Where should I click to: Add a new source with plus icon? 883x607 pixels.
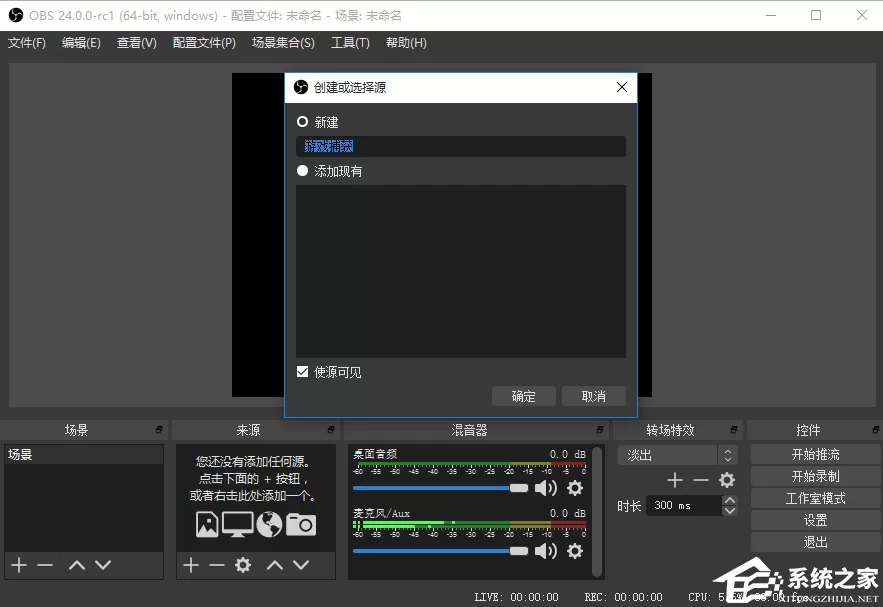coord(191,565)
